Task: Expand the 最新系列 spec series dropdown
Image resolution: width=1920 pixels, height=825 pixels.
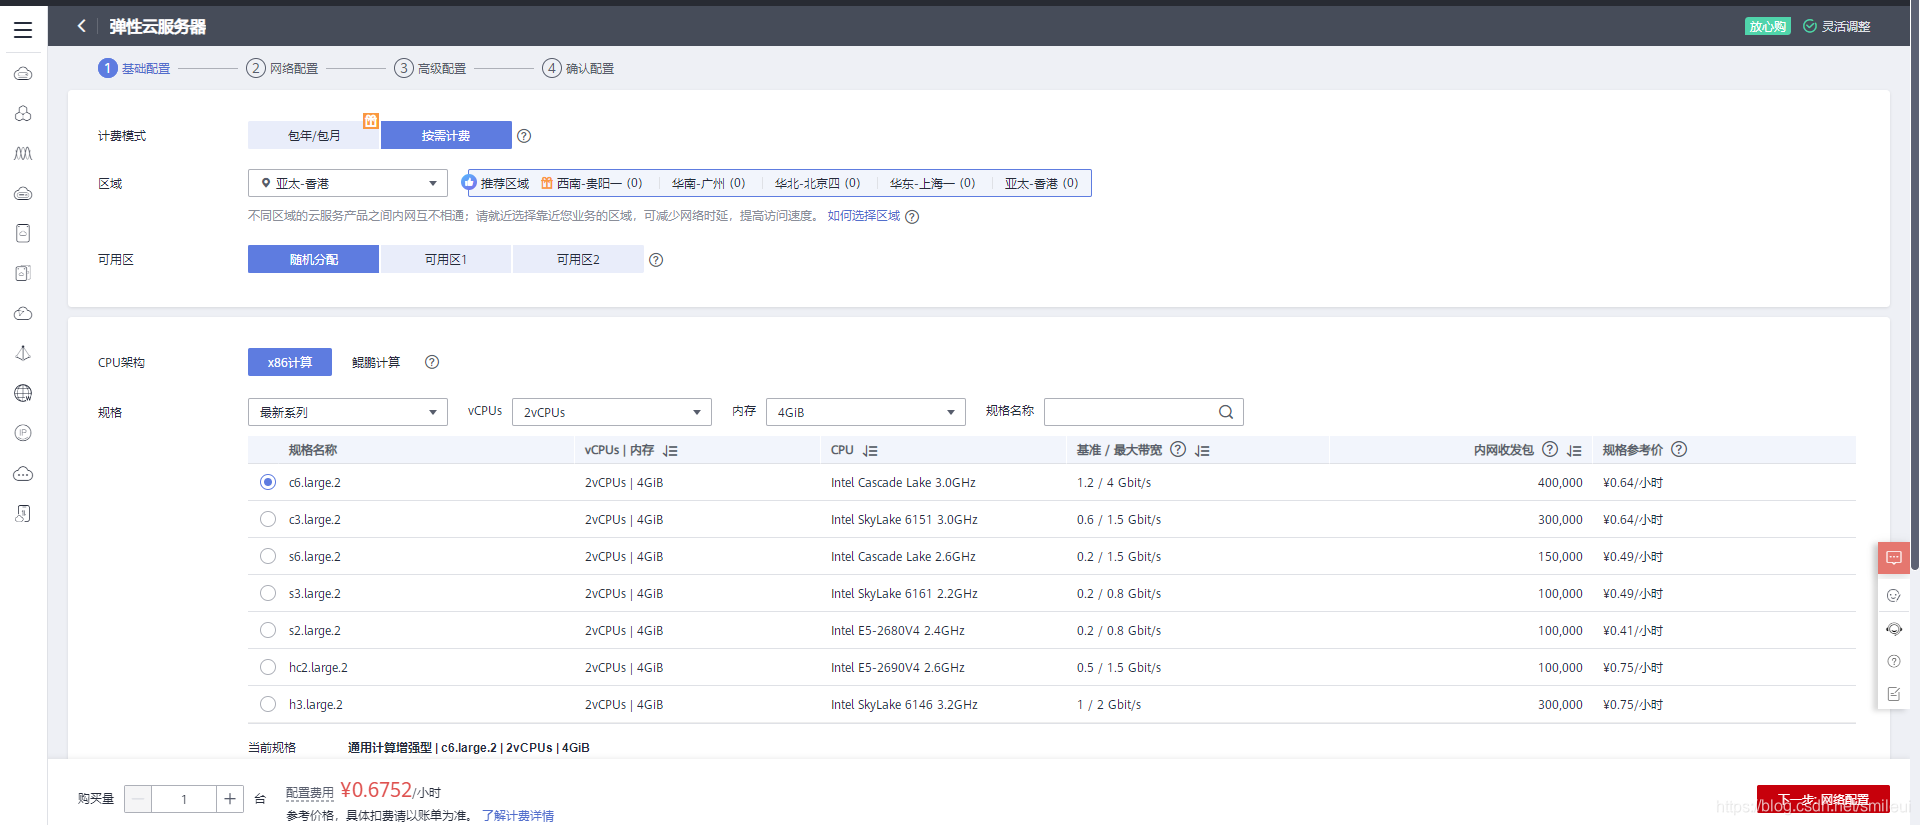Action: point(348,412)
